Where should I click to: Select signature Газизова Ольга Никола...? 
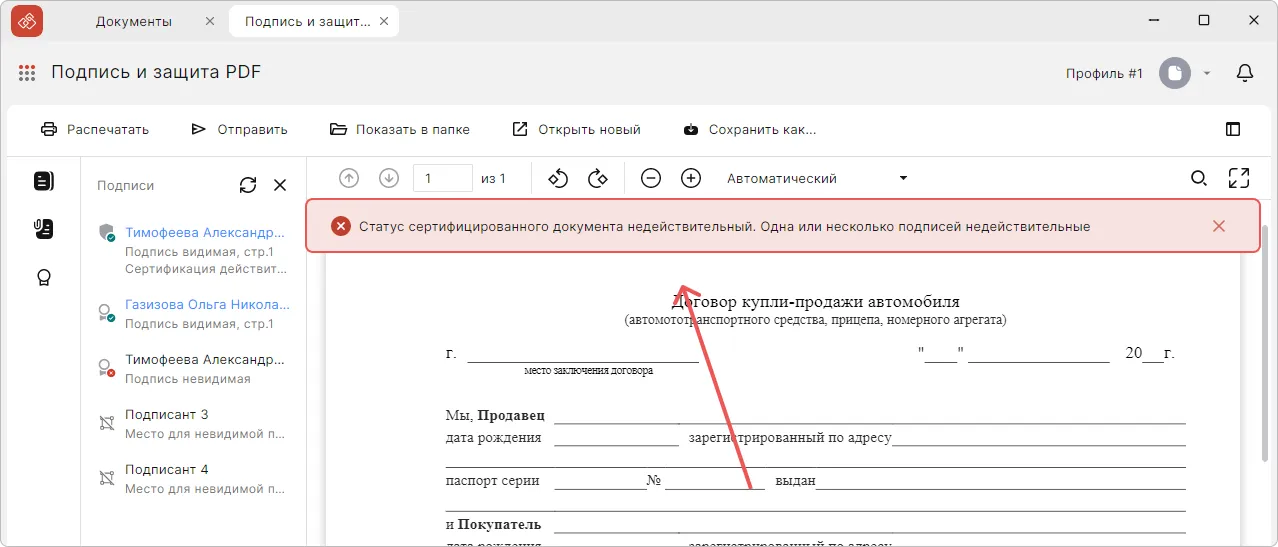pos(194,314)
